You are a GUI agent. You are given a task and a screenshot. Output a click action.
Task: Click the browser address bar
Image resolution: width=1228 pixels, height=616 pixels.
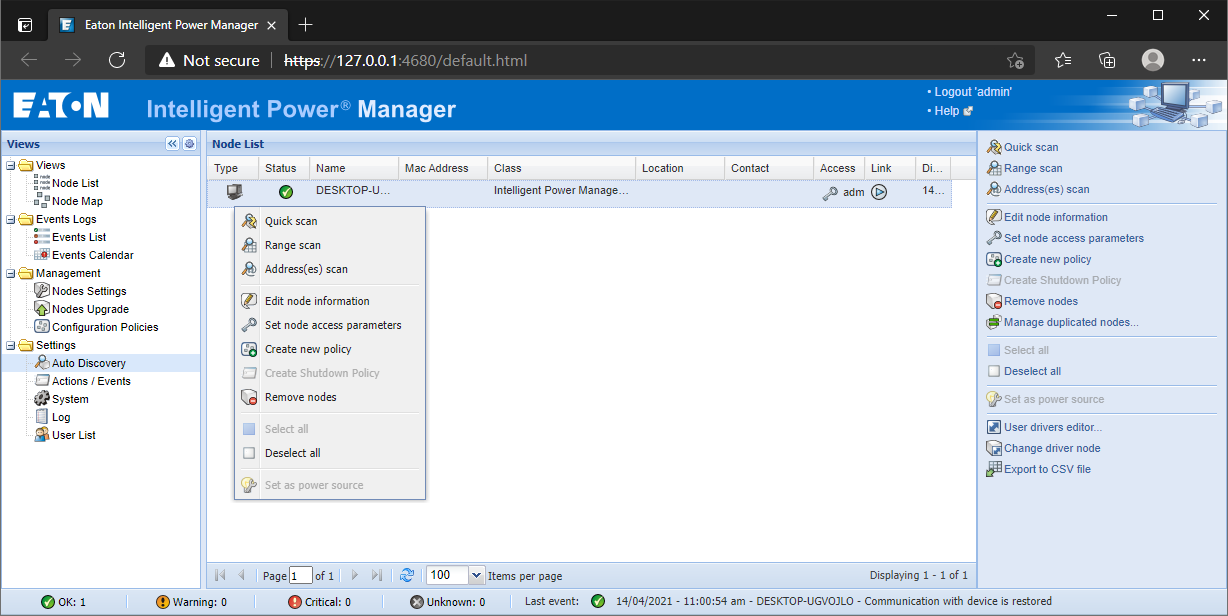point(590,60)
